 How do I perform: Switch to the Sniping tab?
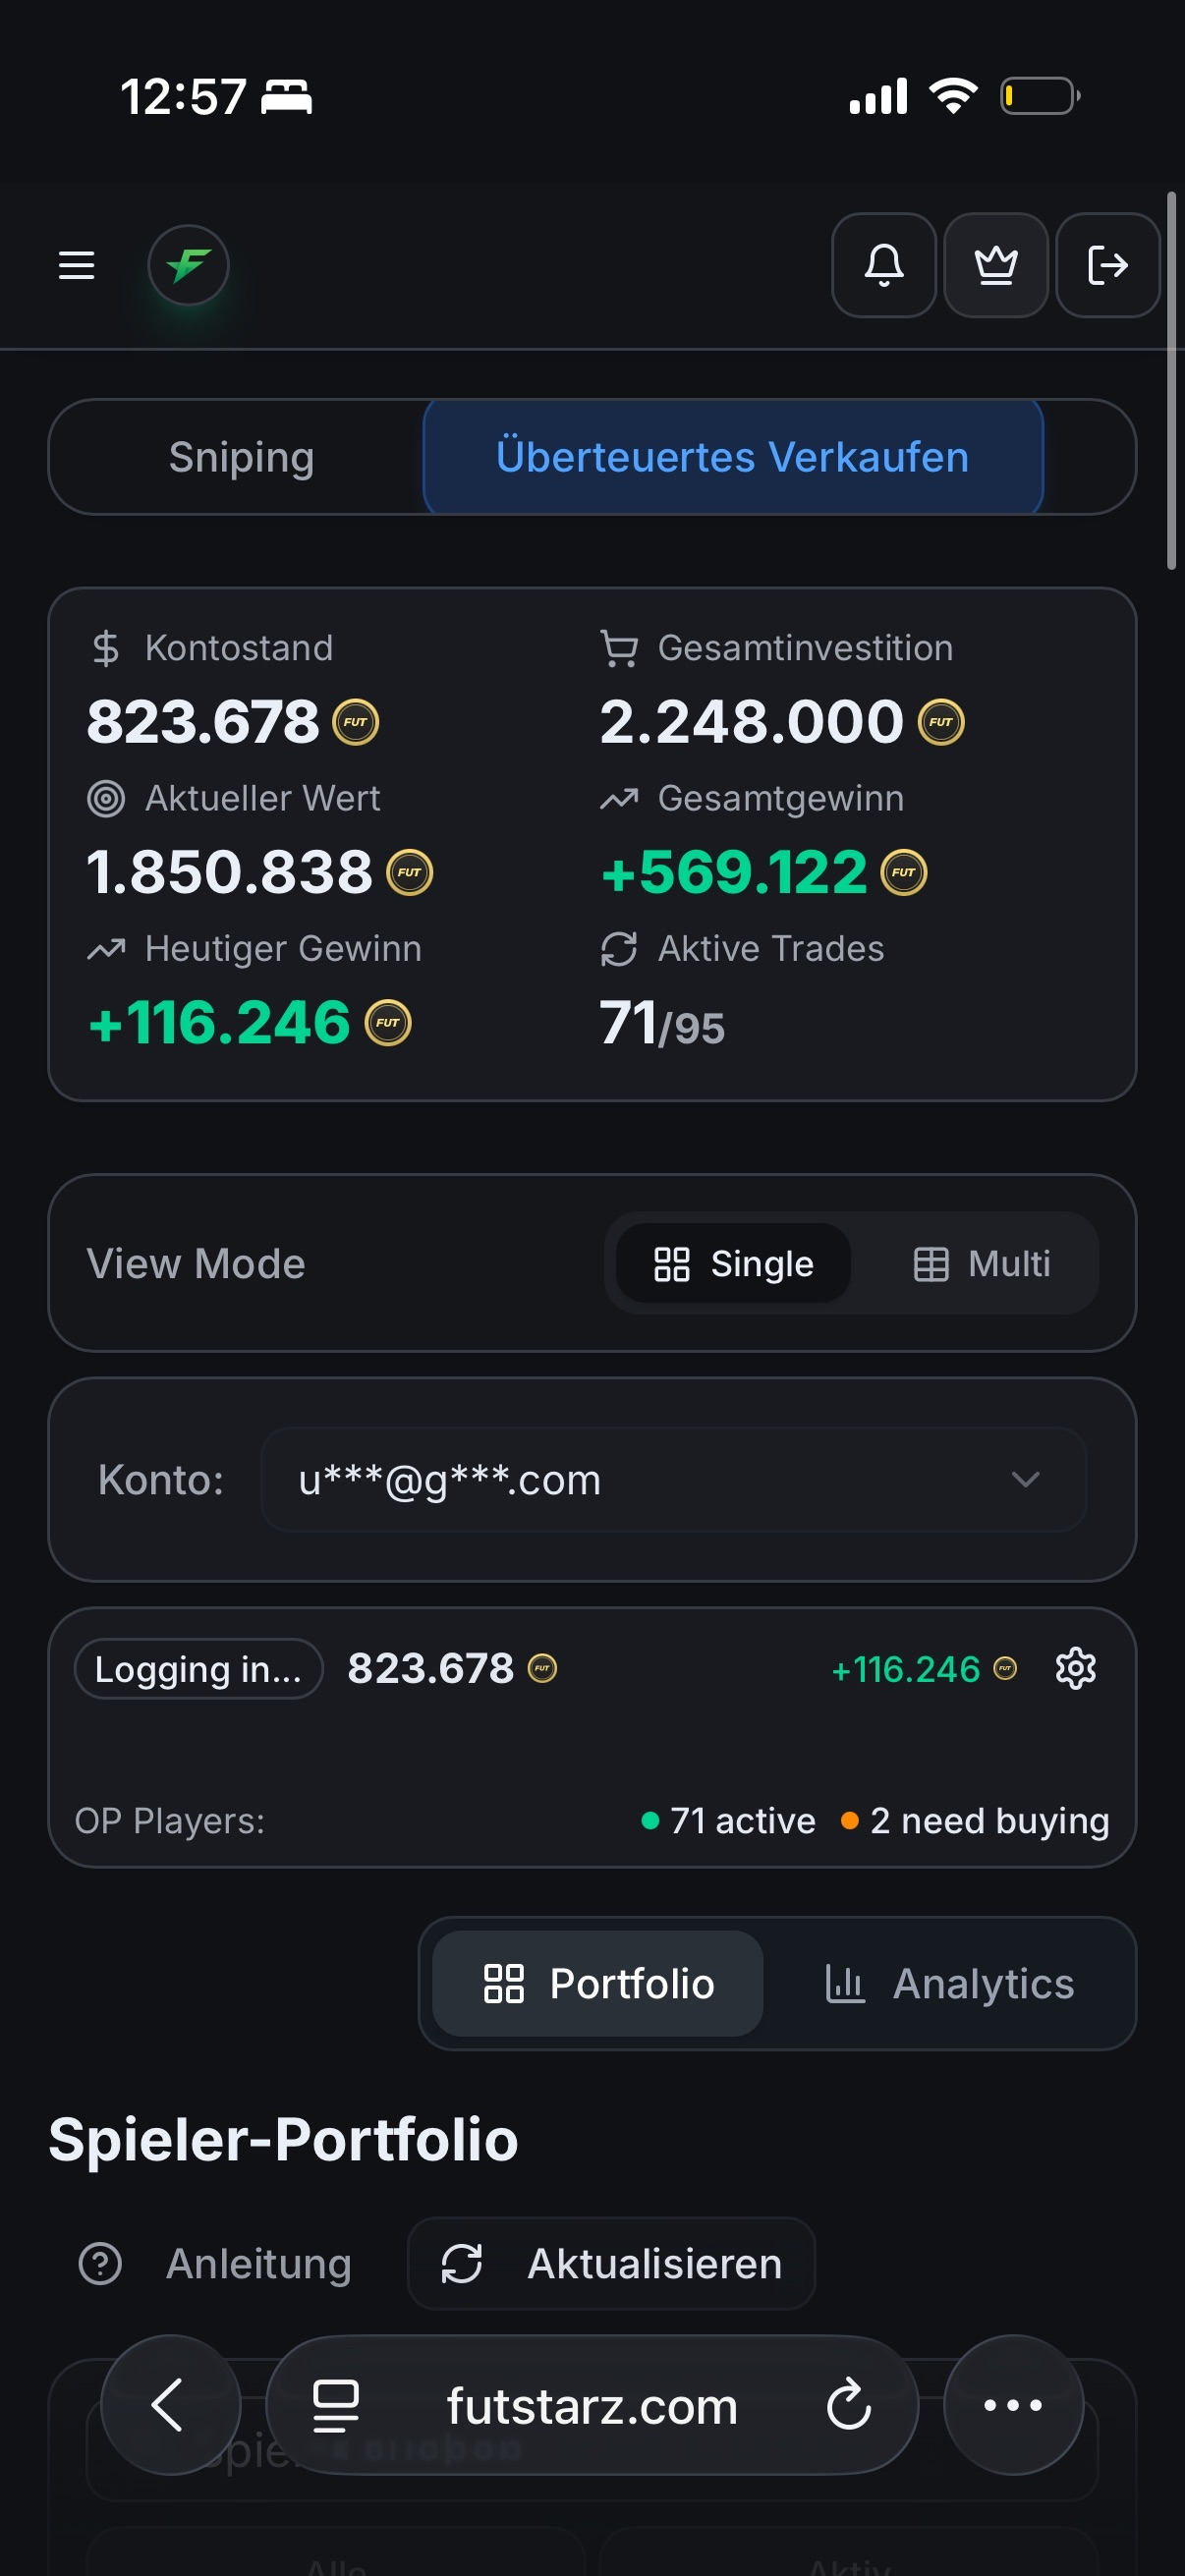tap(241, 457)
